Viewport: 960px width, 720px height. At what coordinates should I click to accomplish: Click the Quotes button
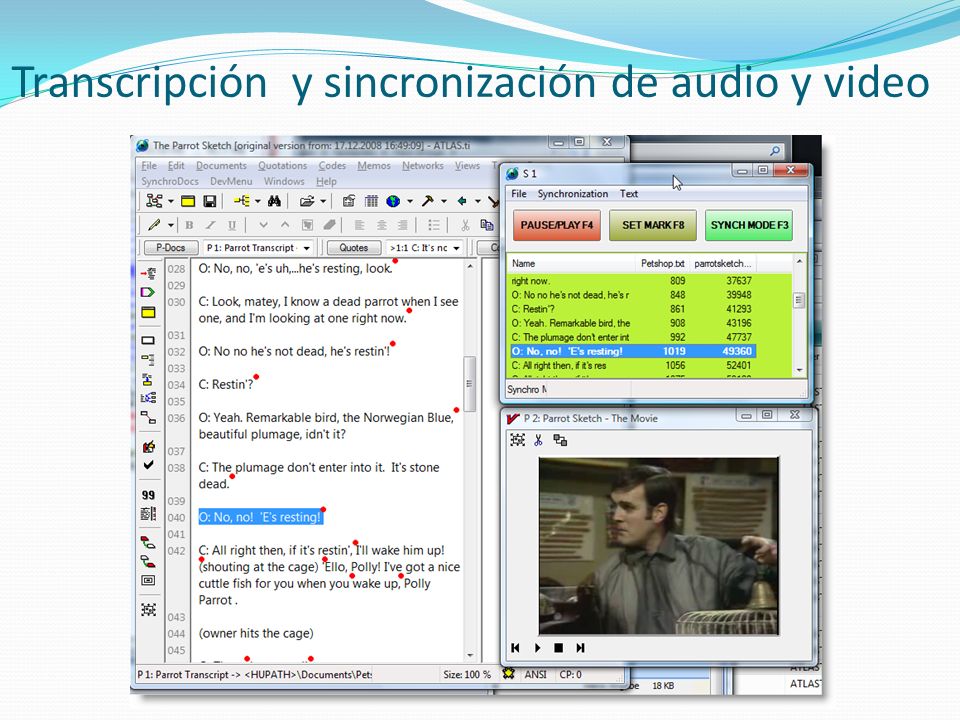[x=353, y=248]
